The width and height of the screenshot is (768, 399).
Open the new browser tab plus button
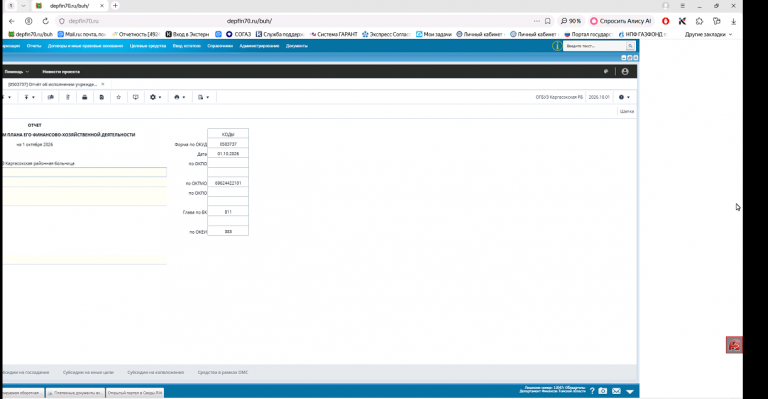pos(115,5)
